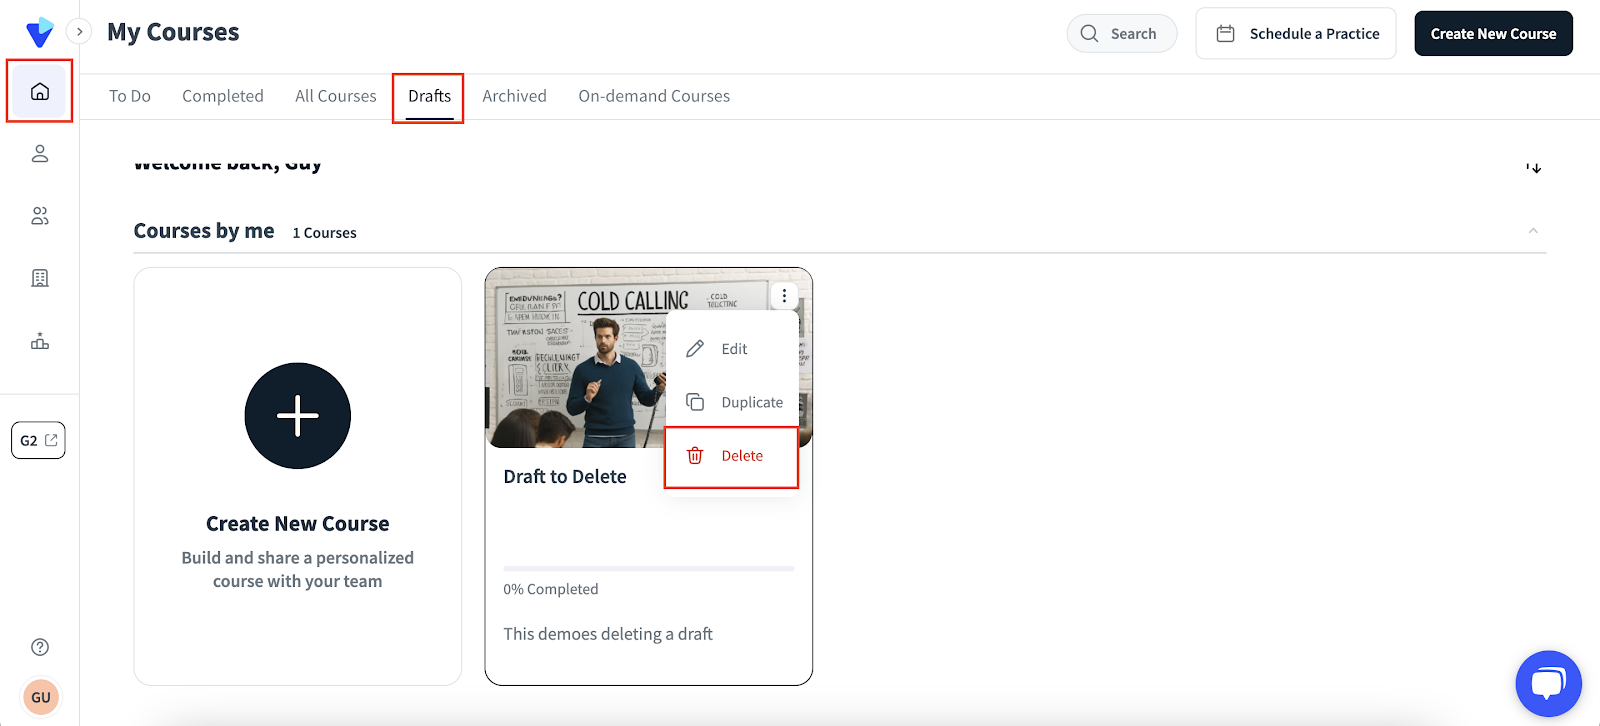This screenshot has width=1600, height=726.
Task: Click the 0% Completed progress bar
Action: pyautogui.click(x=649, y=568)
